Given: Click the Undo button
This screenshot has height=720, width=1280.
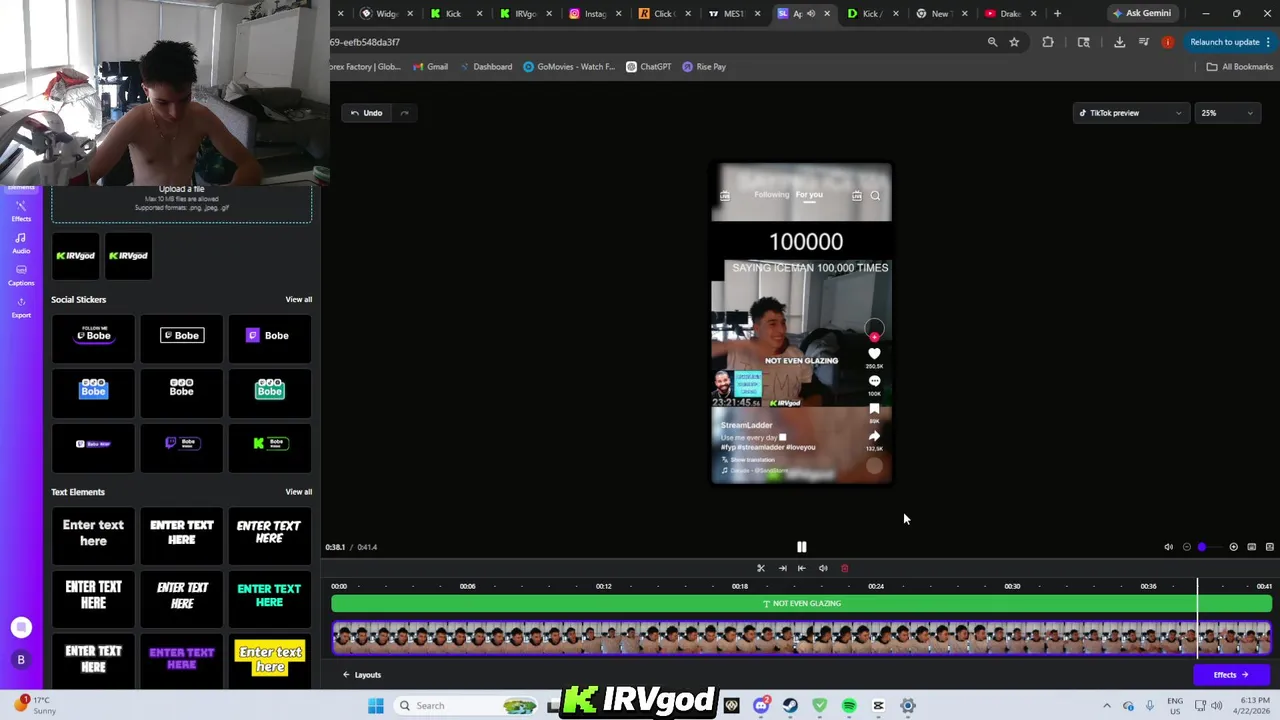Looking at the screenshot, I should point(366,113).
